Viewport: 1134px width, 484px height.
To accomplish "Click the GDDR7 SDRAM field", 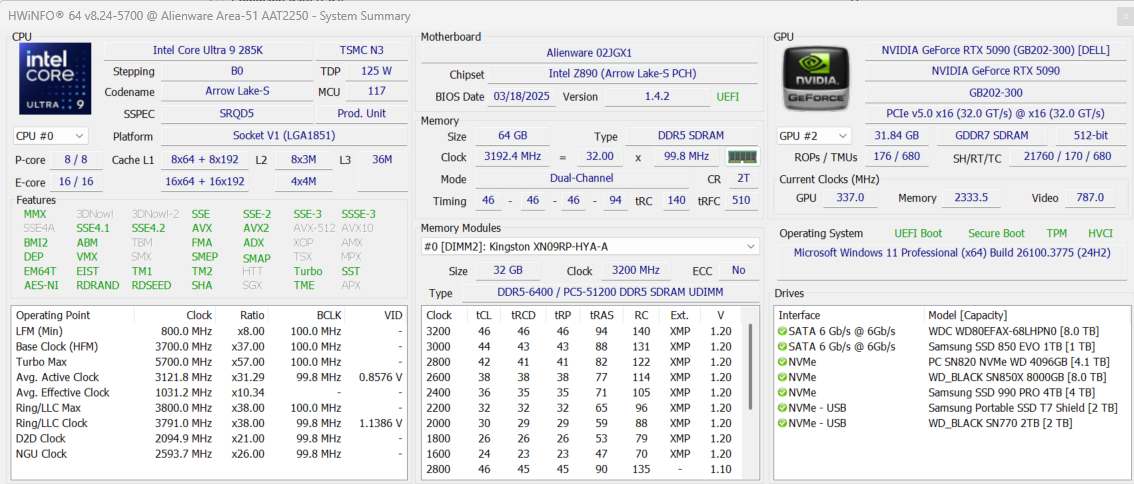I will pyautogui.click(x=992, y=136).
